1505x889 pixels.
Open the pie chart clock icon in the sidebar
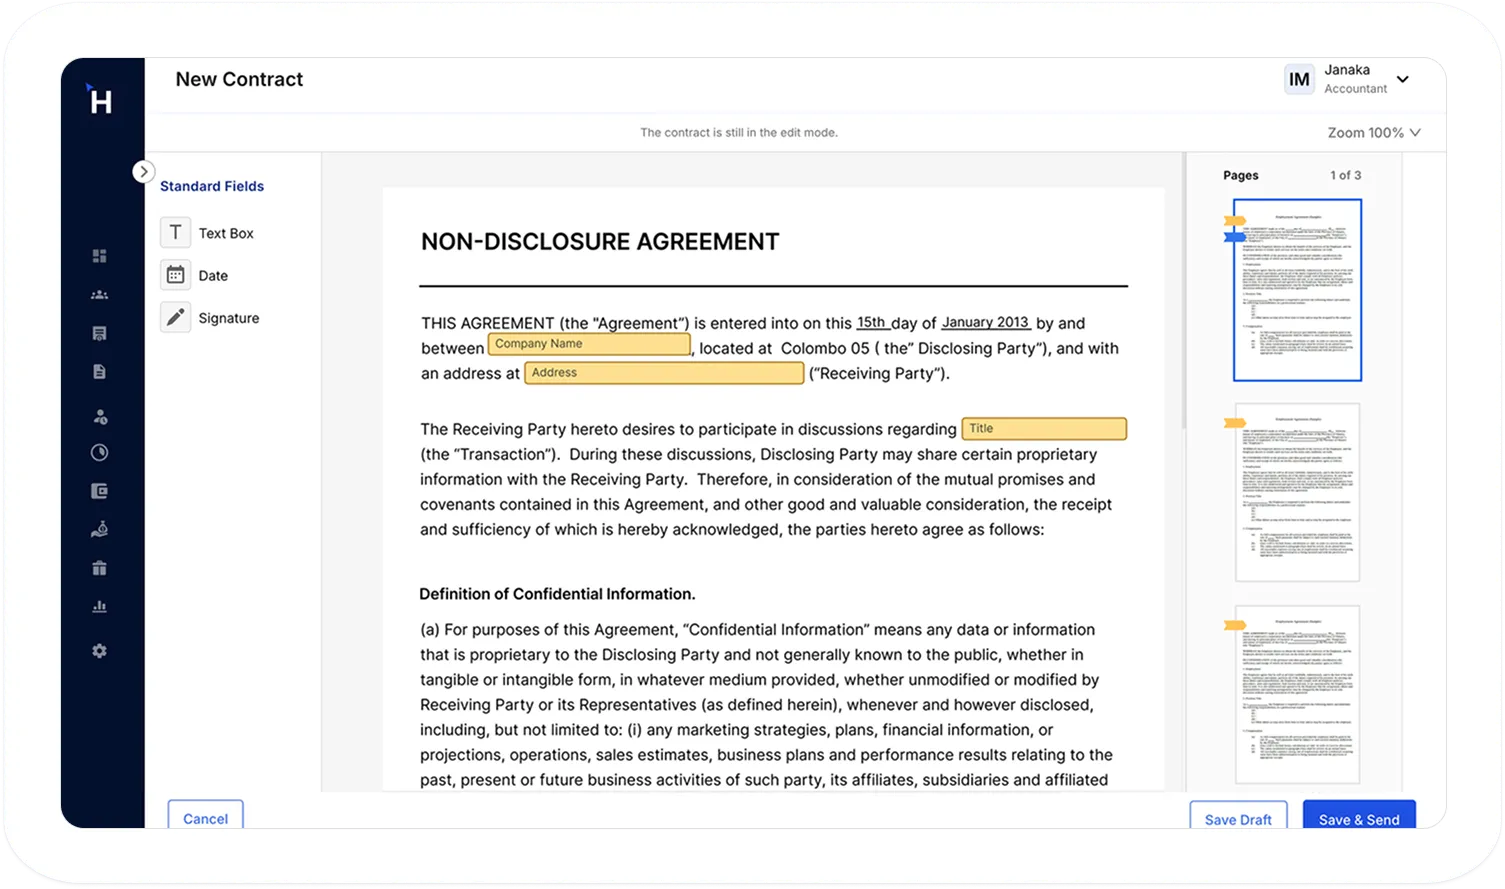(x=99, y=452)
